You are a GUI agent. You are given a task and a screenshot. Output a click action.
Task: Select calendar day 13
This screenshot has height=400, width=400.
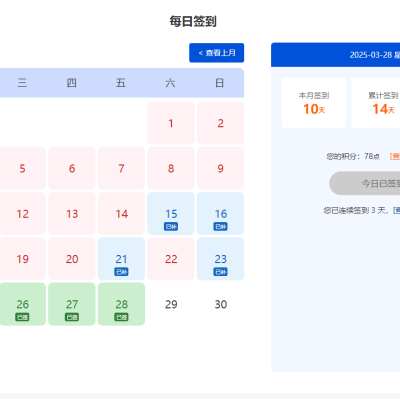tap(72, 214)
